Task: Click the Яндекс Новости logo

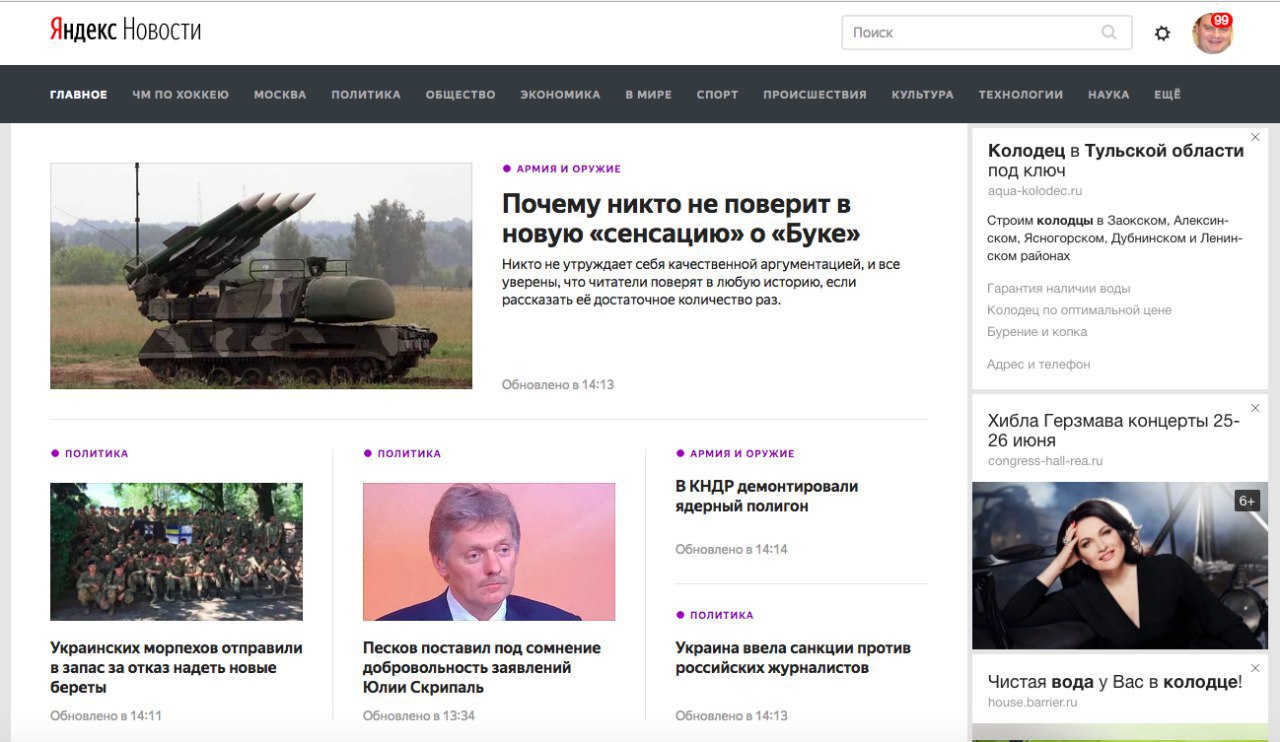Action: click(125, 31)
